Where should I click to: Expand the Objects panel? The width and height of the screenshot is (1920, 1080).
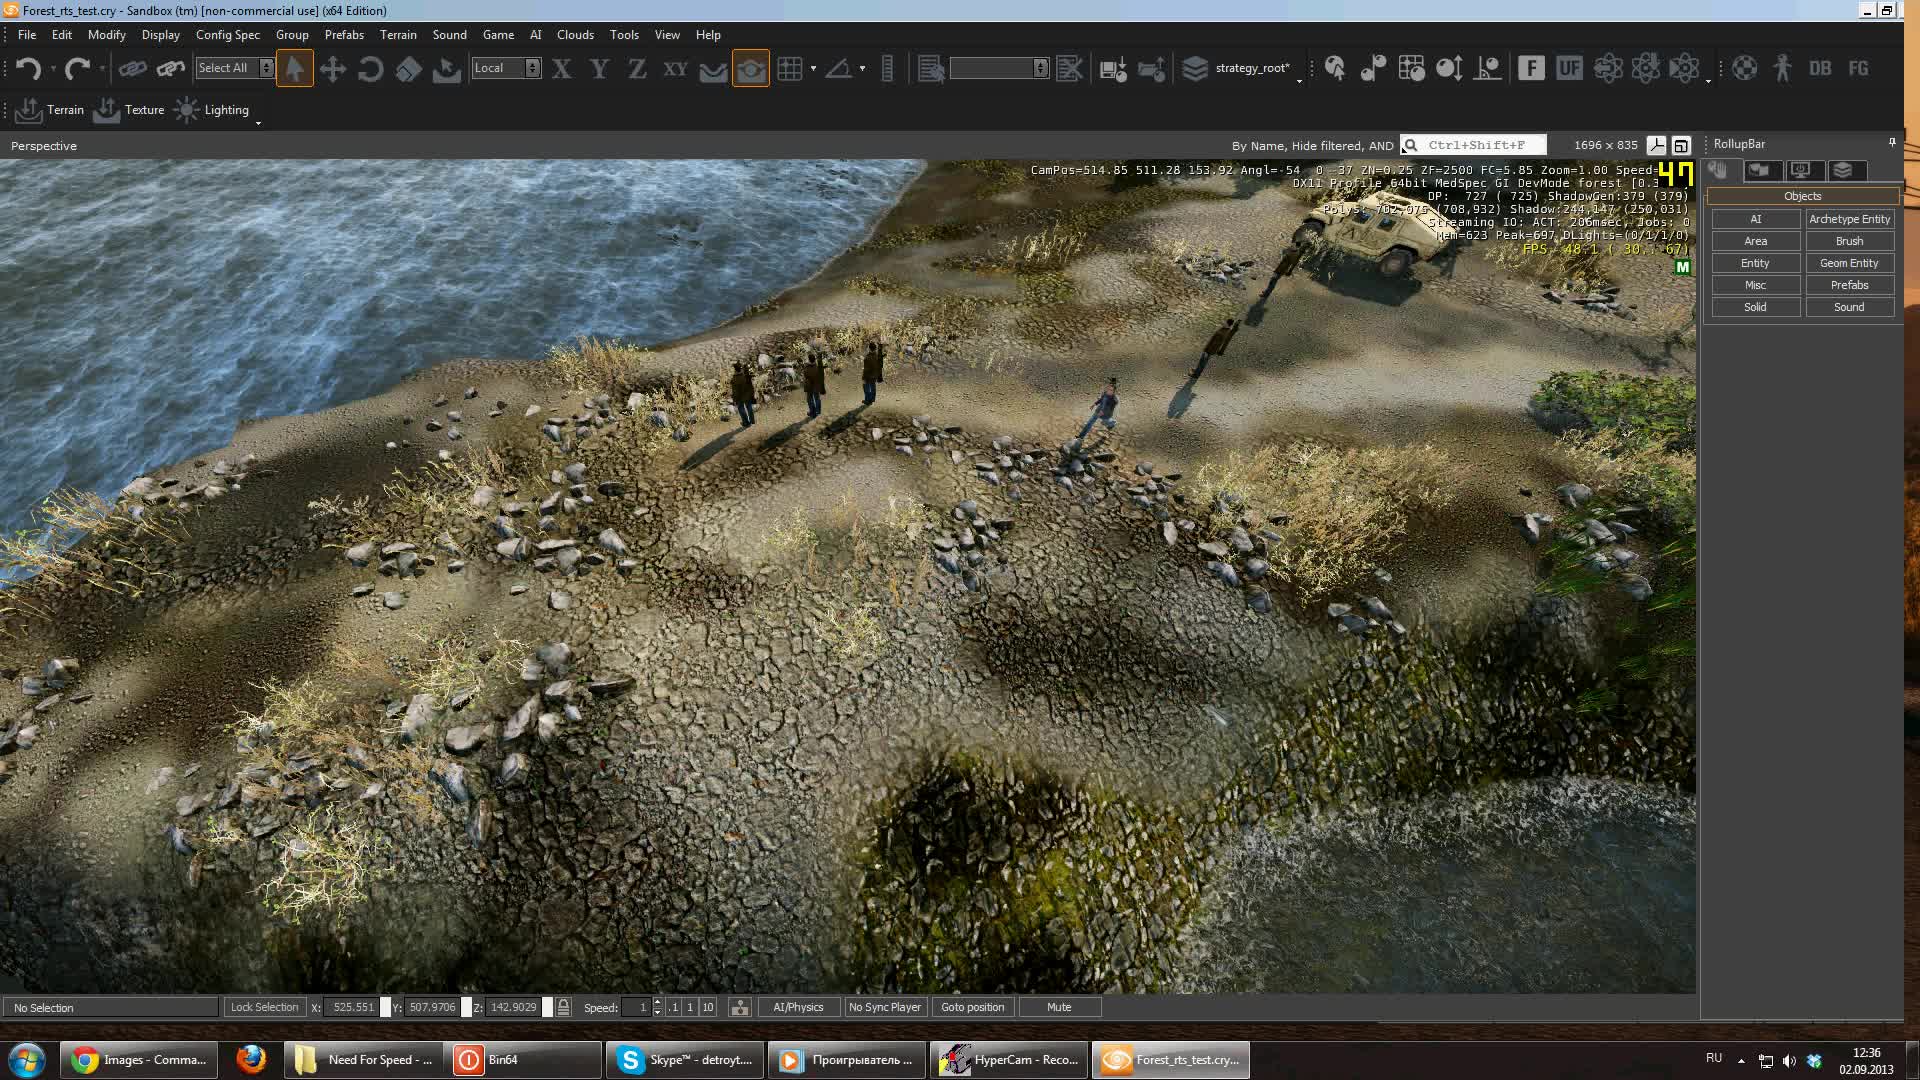pos(1800,195)
